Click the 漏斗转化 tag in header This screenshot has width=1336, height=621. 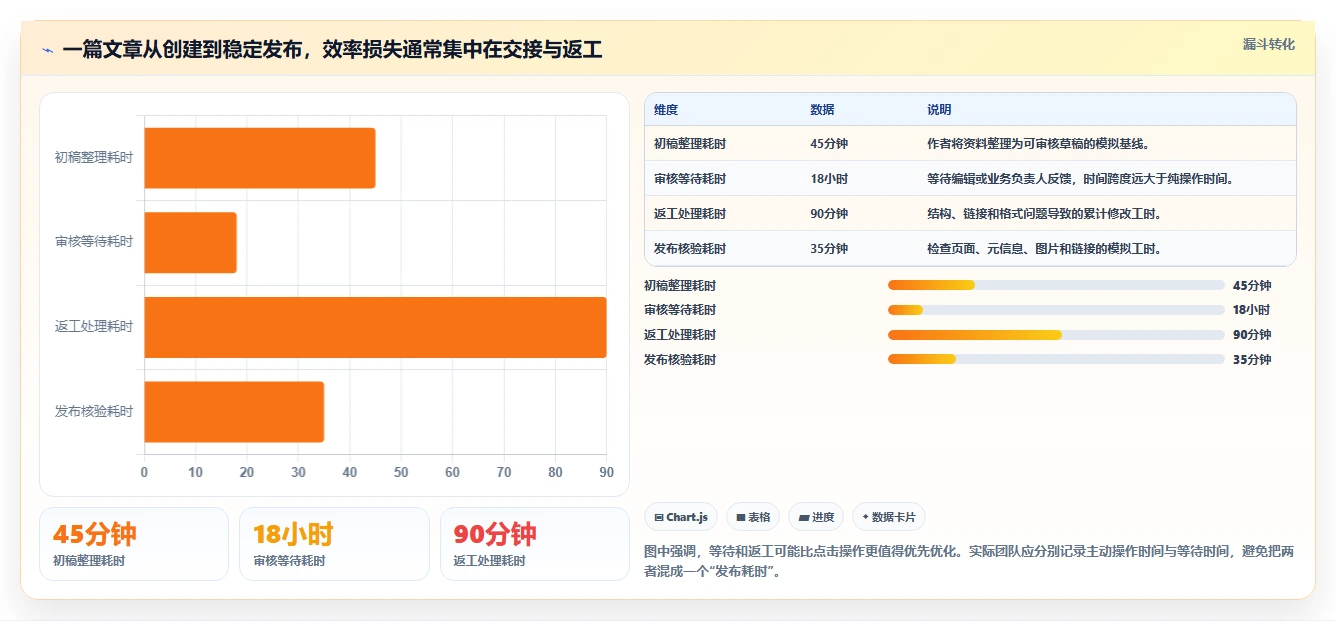coord(1268,44)
